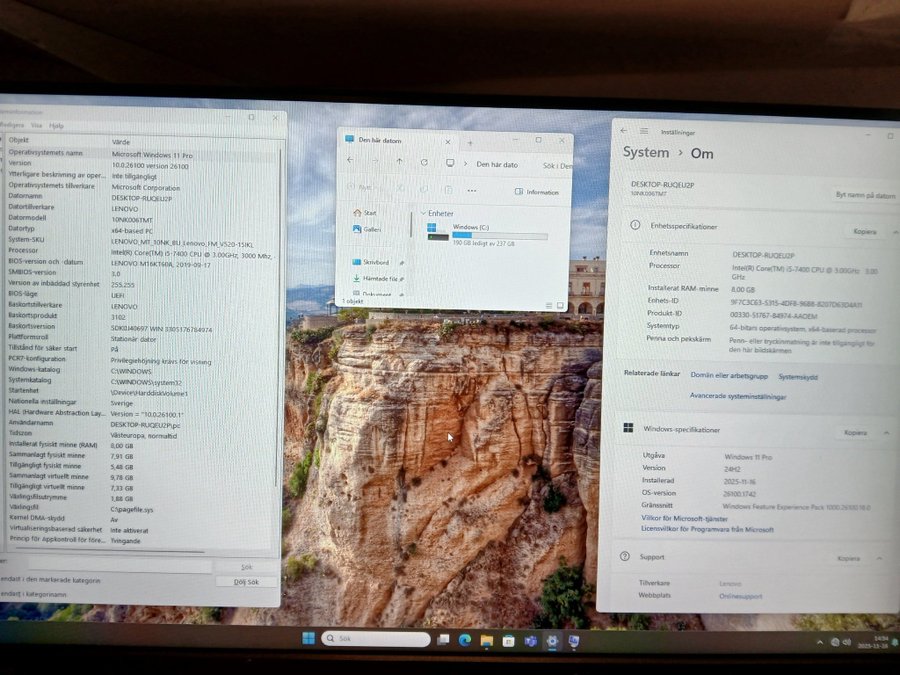Viewport: 900px width, 675px height.
Task: Collapse the Enheter group
Action: tap(424, 213)
